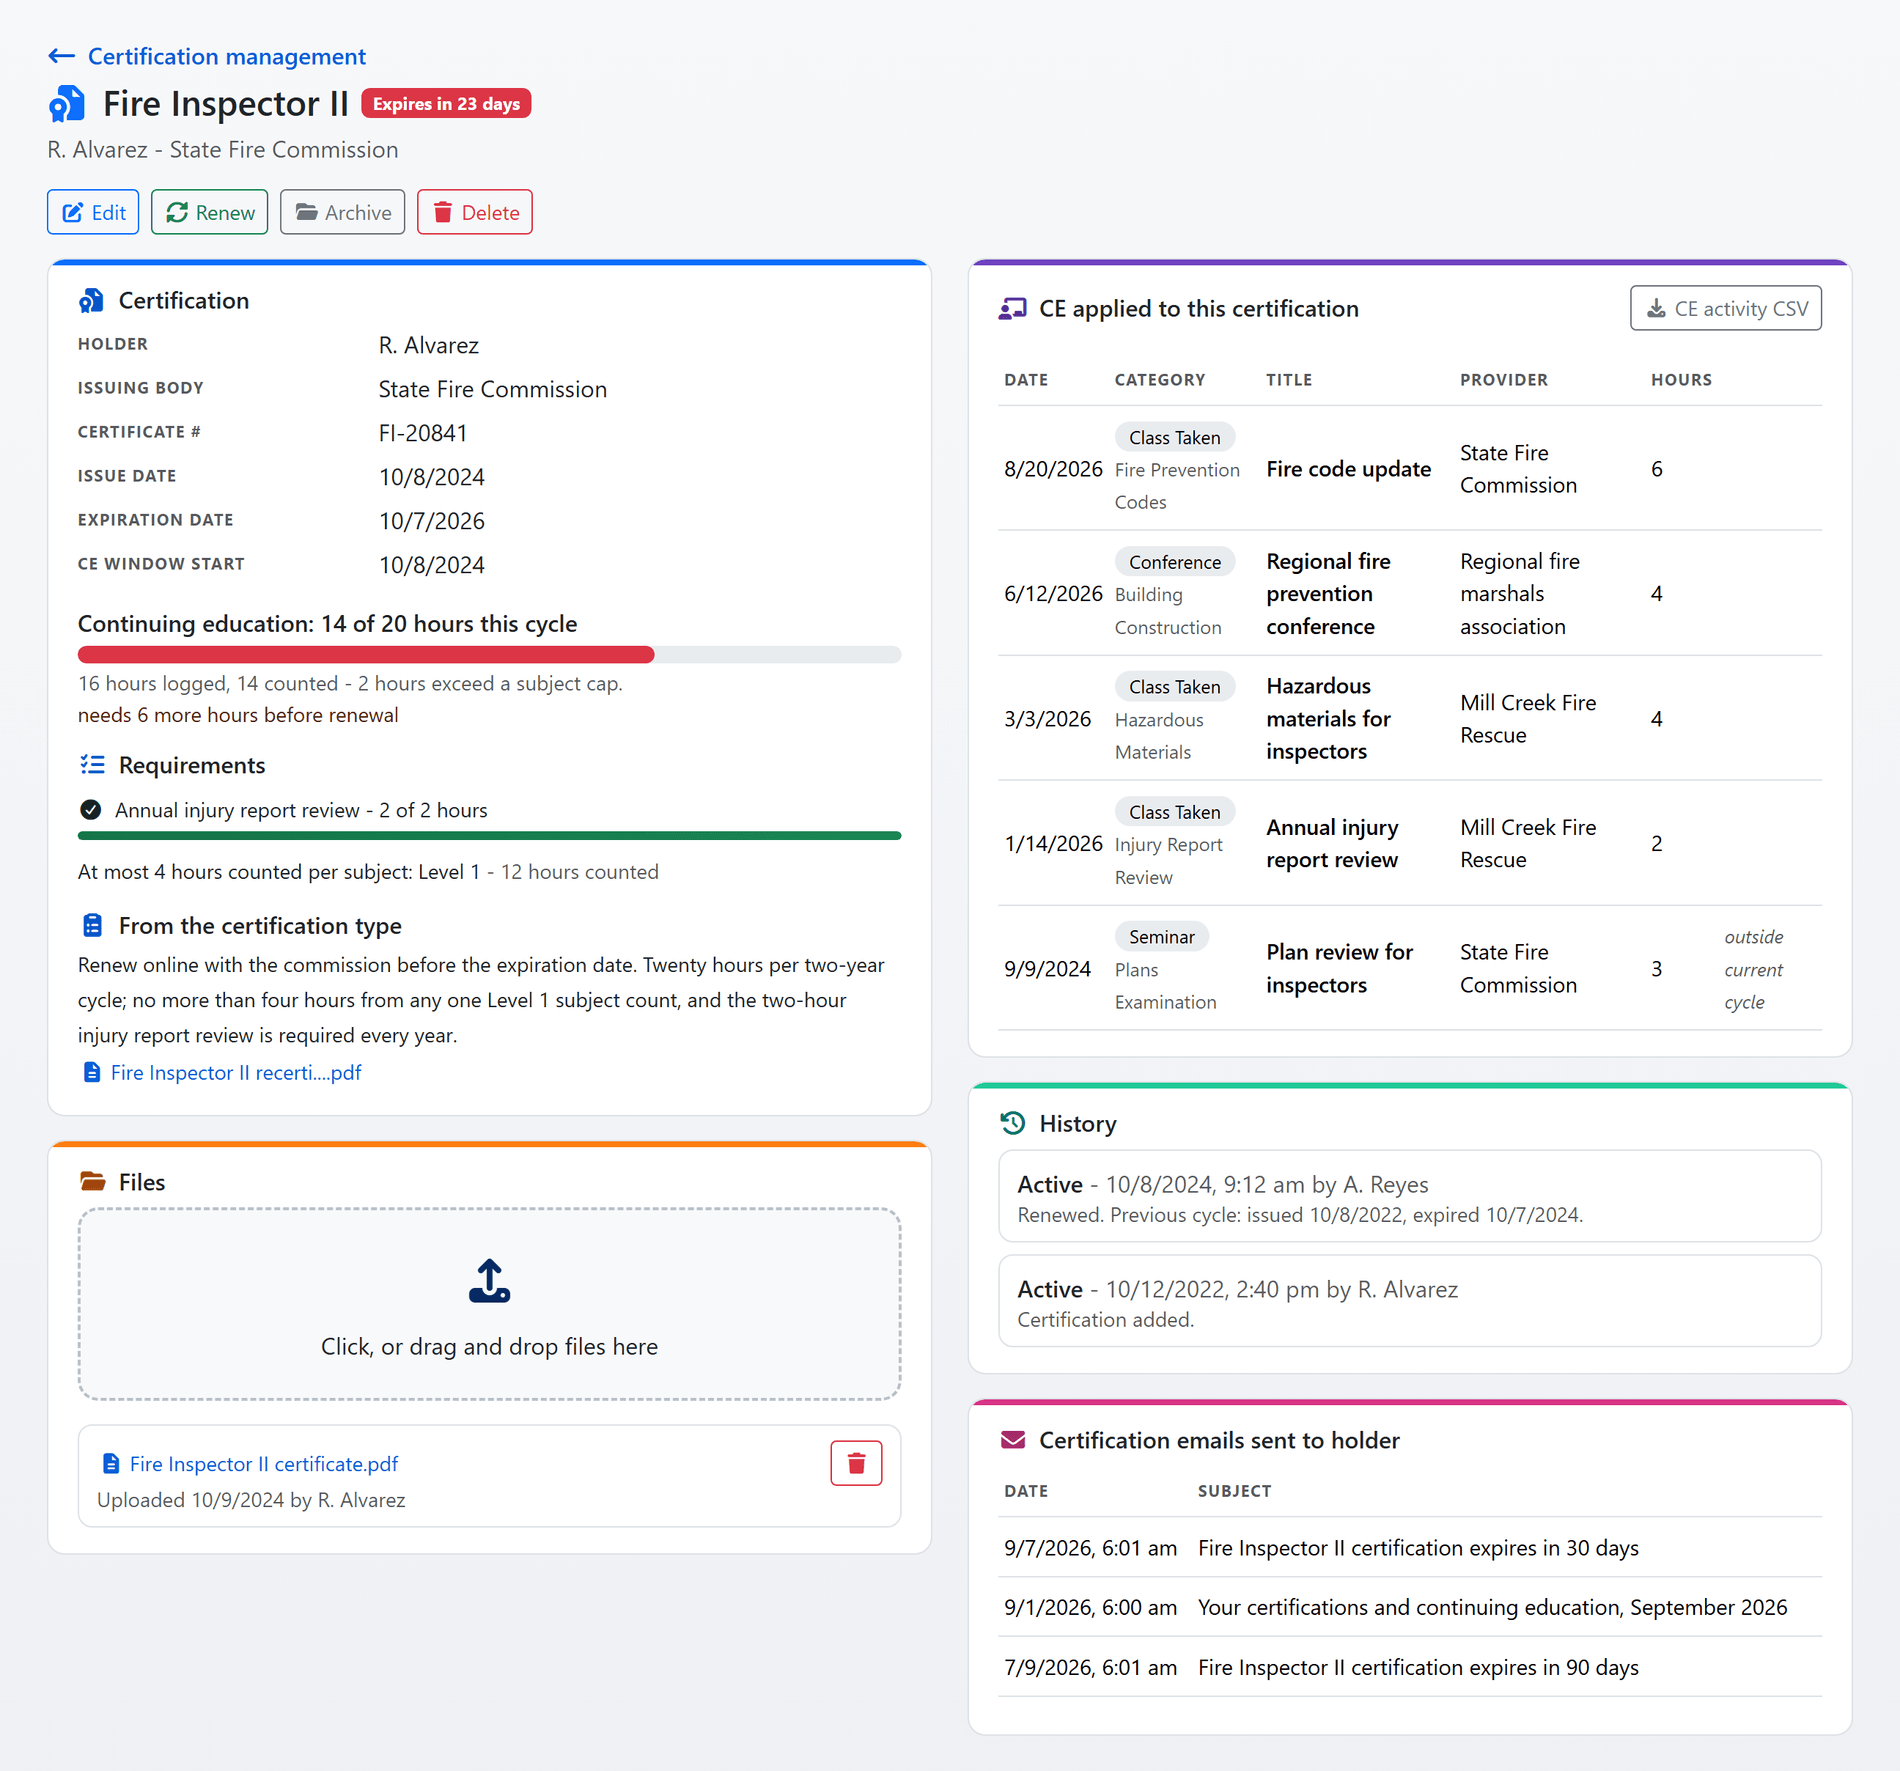Click the Fire Inspector II certificate badge icon
This screenshot has width=1900, height=1771.
click(x=67, y=104)
